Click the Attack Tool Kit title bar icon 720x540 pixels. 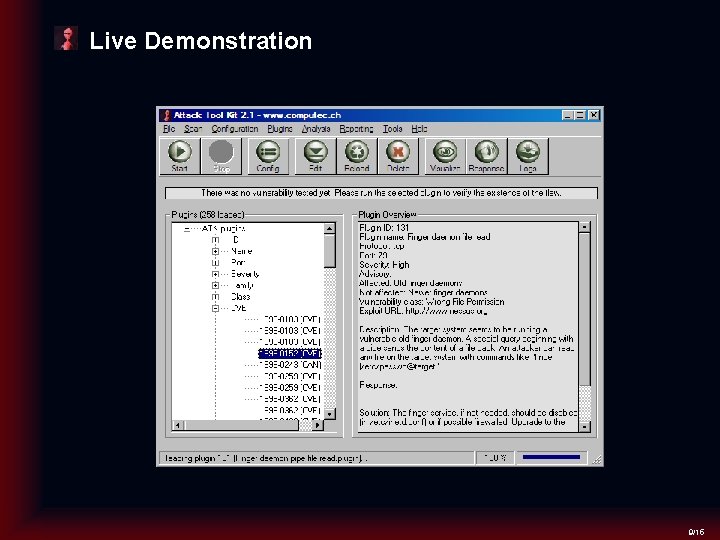coord(167,115)
